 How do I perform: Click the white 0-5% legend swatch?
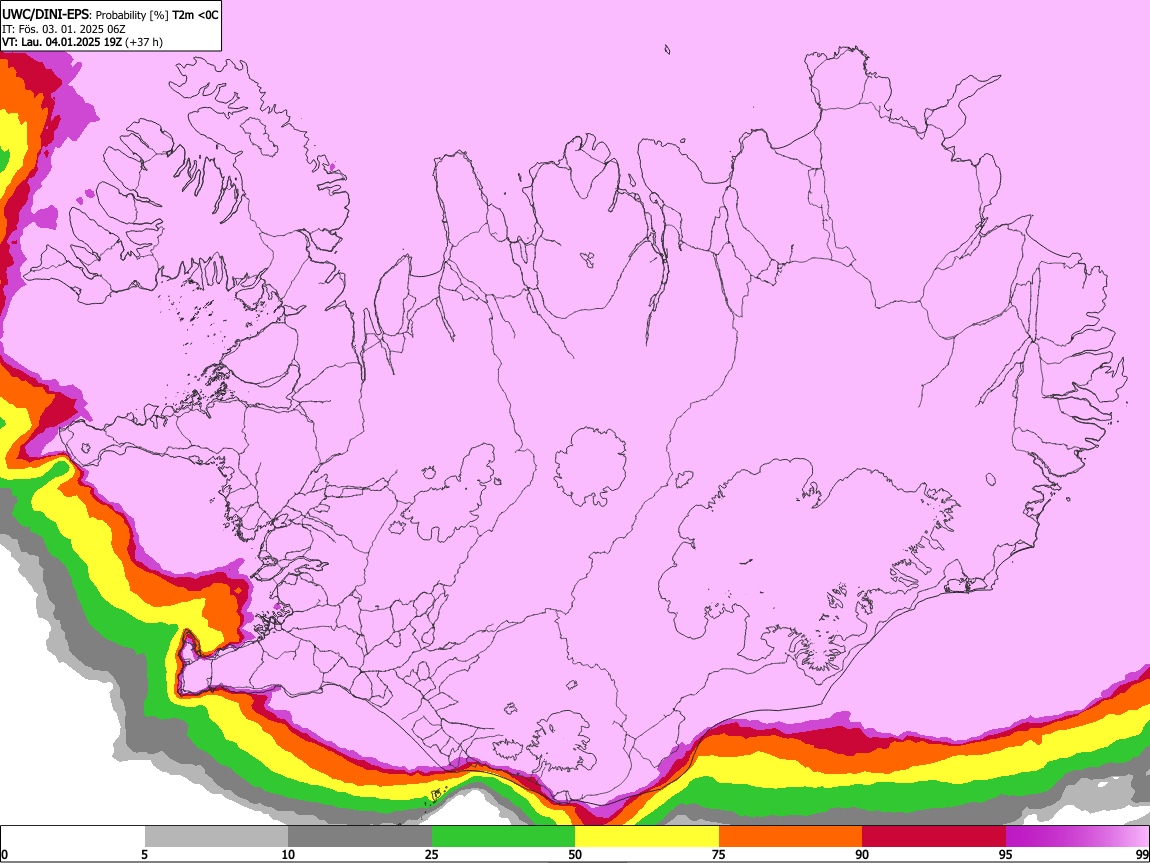pyautogui.click(x=73, y=836)
